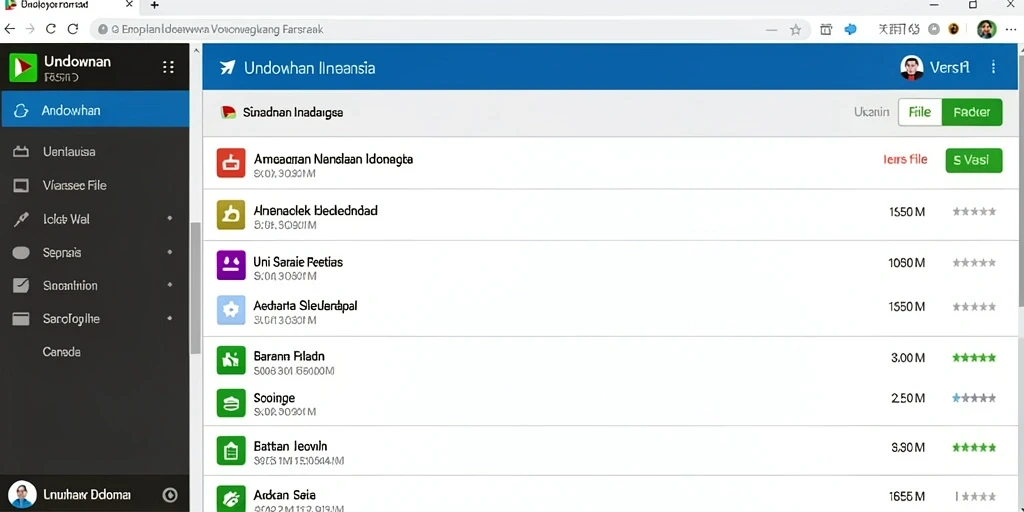1024x512 pixels.
Task: Bookmark the page with the star icon
Action: 795,29
